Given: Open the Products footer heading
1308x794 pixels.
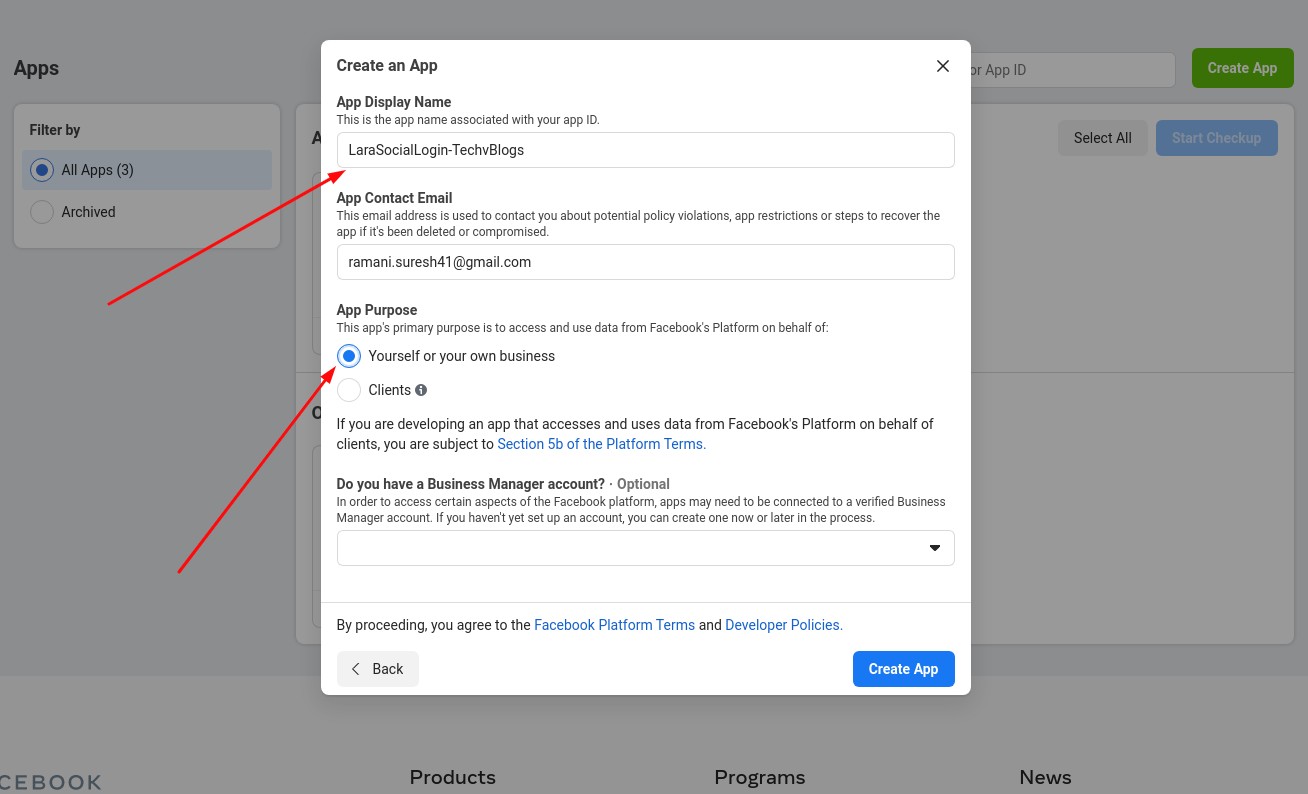Looking at the screenshot, I should pyautogui.click(x=453, y=777).
